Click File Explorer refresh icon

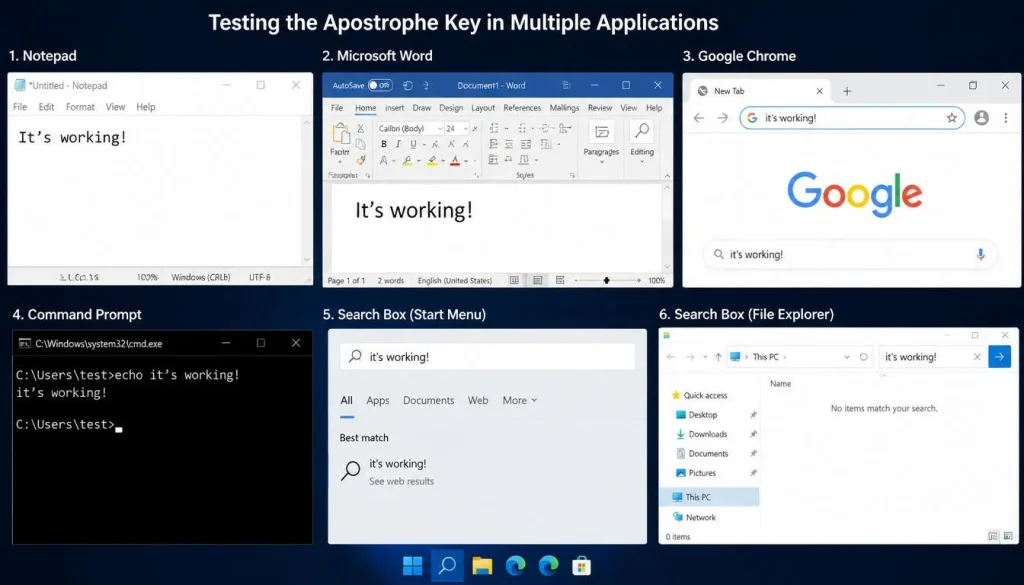coord(863,357)
